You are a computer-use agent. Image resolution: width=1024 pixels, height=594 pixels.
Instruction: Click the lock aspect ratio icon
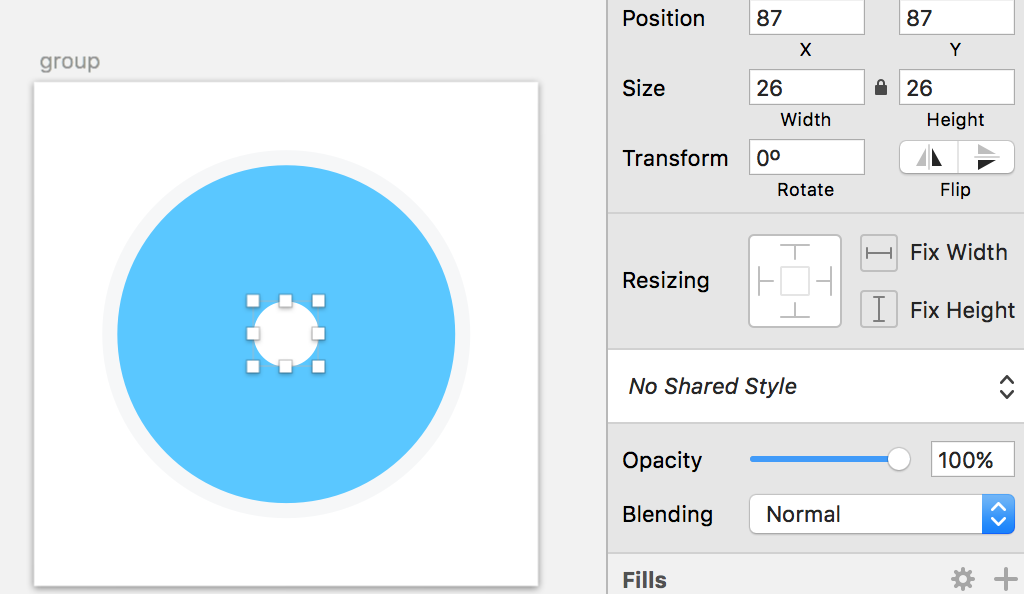pyautogui.click(x=881, y=88)
